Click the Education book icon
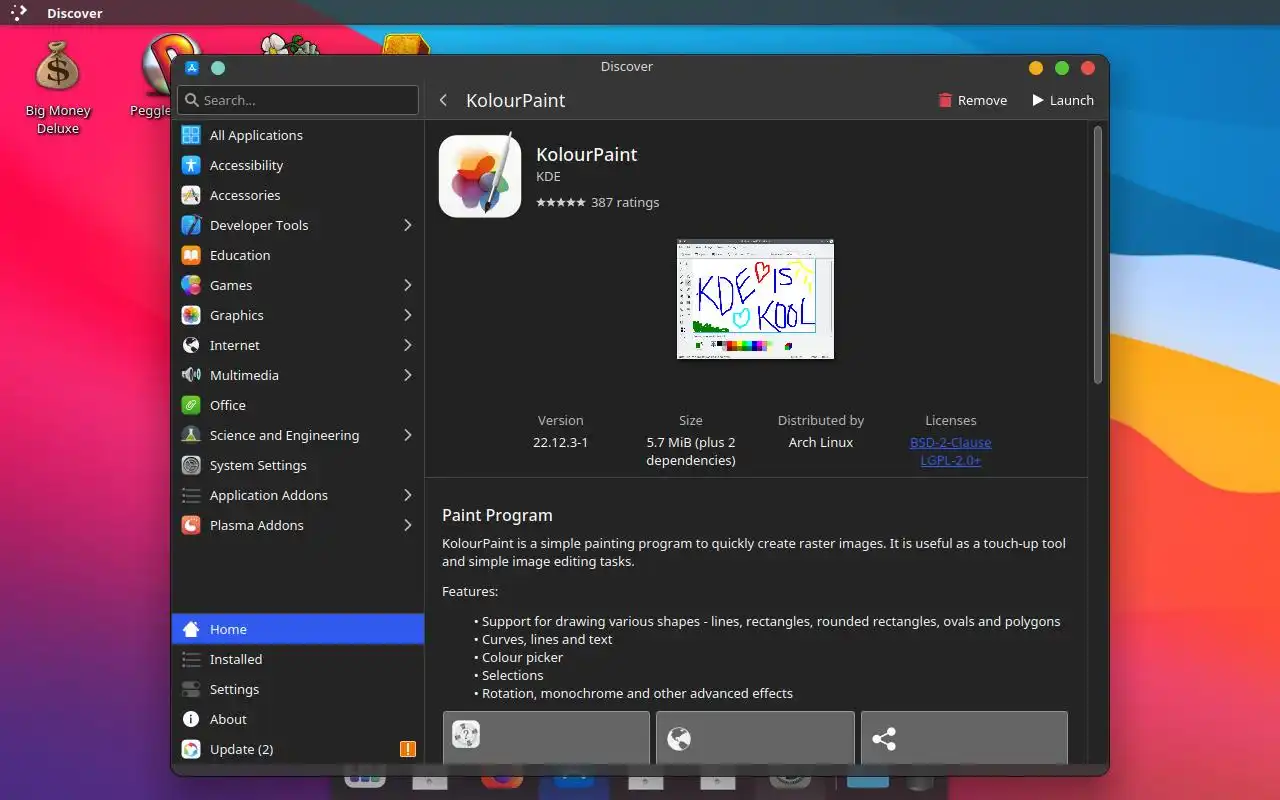The height and width of the screenshot is (800, 1280). pyautogui.click(x=190, y=255)
